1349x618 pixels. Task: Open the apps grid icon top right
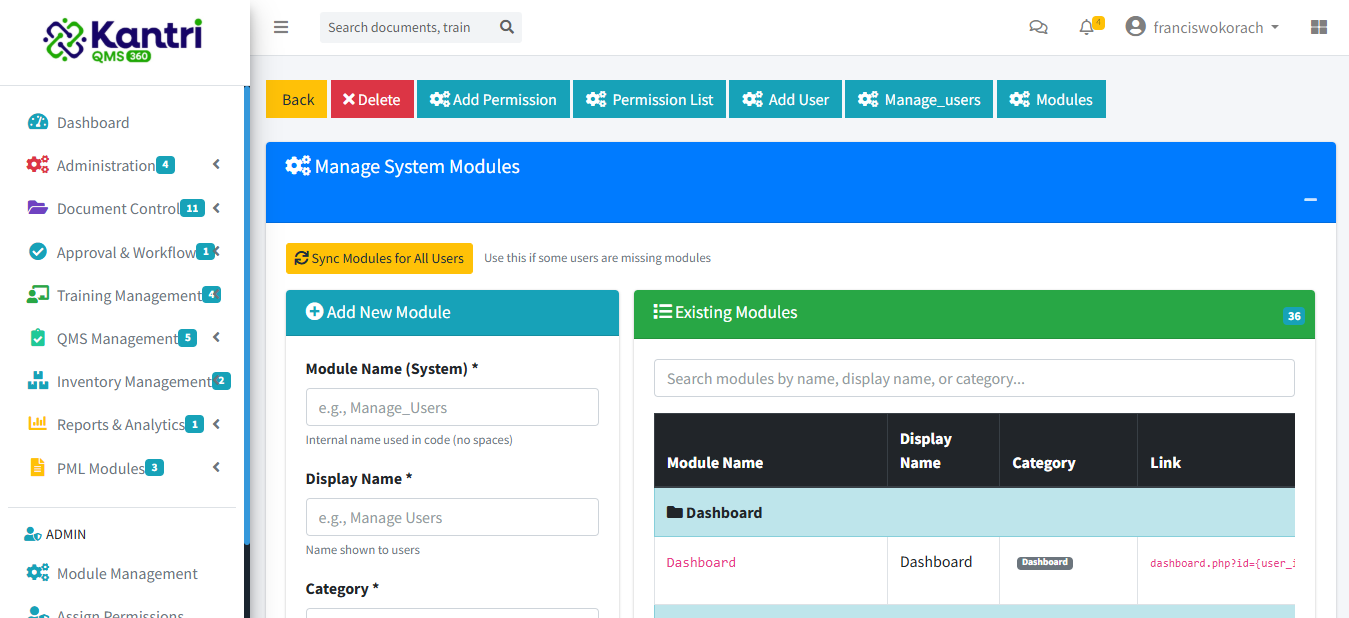tap(1318, 25)
